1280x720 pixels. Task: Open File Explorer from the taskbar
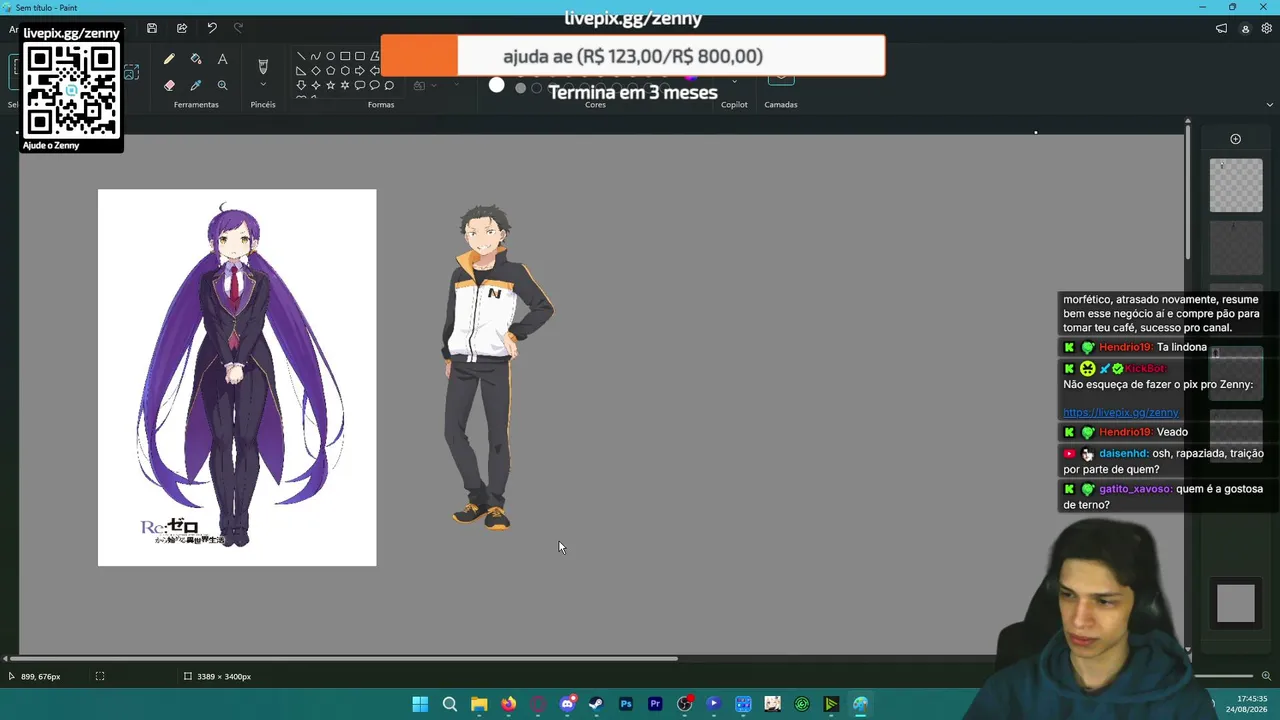479,704
